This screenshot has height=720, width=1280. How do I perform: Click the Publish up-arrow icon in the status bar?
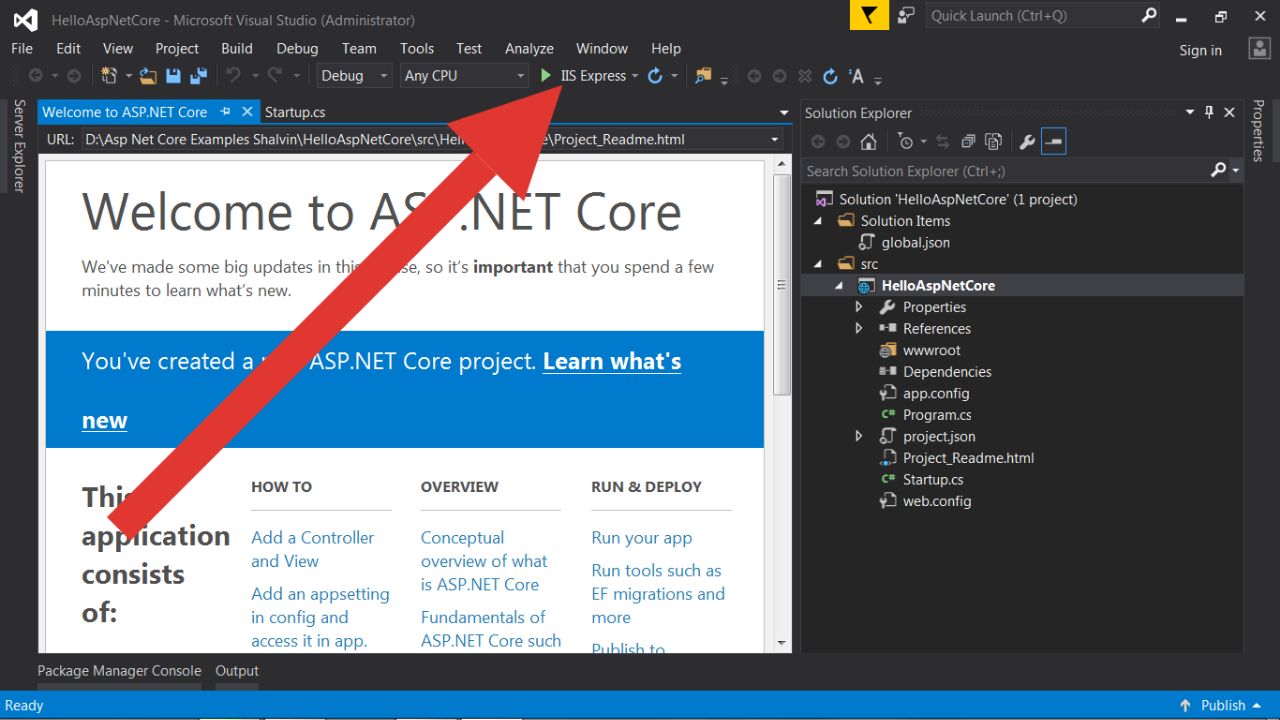click(1185, 705)
